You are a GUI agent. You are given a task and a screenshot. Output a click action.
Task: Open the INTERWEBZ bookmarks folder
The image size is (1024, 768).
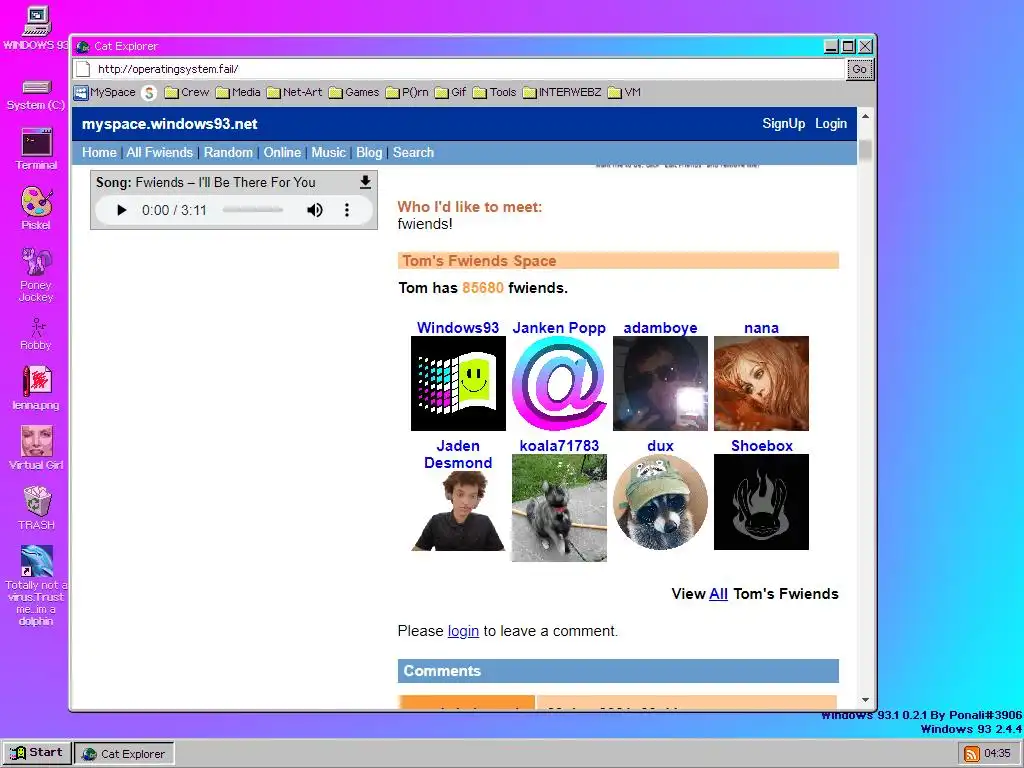pos(562,93)
